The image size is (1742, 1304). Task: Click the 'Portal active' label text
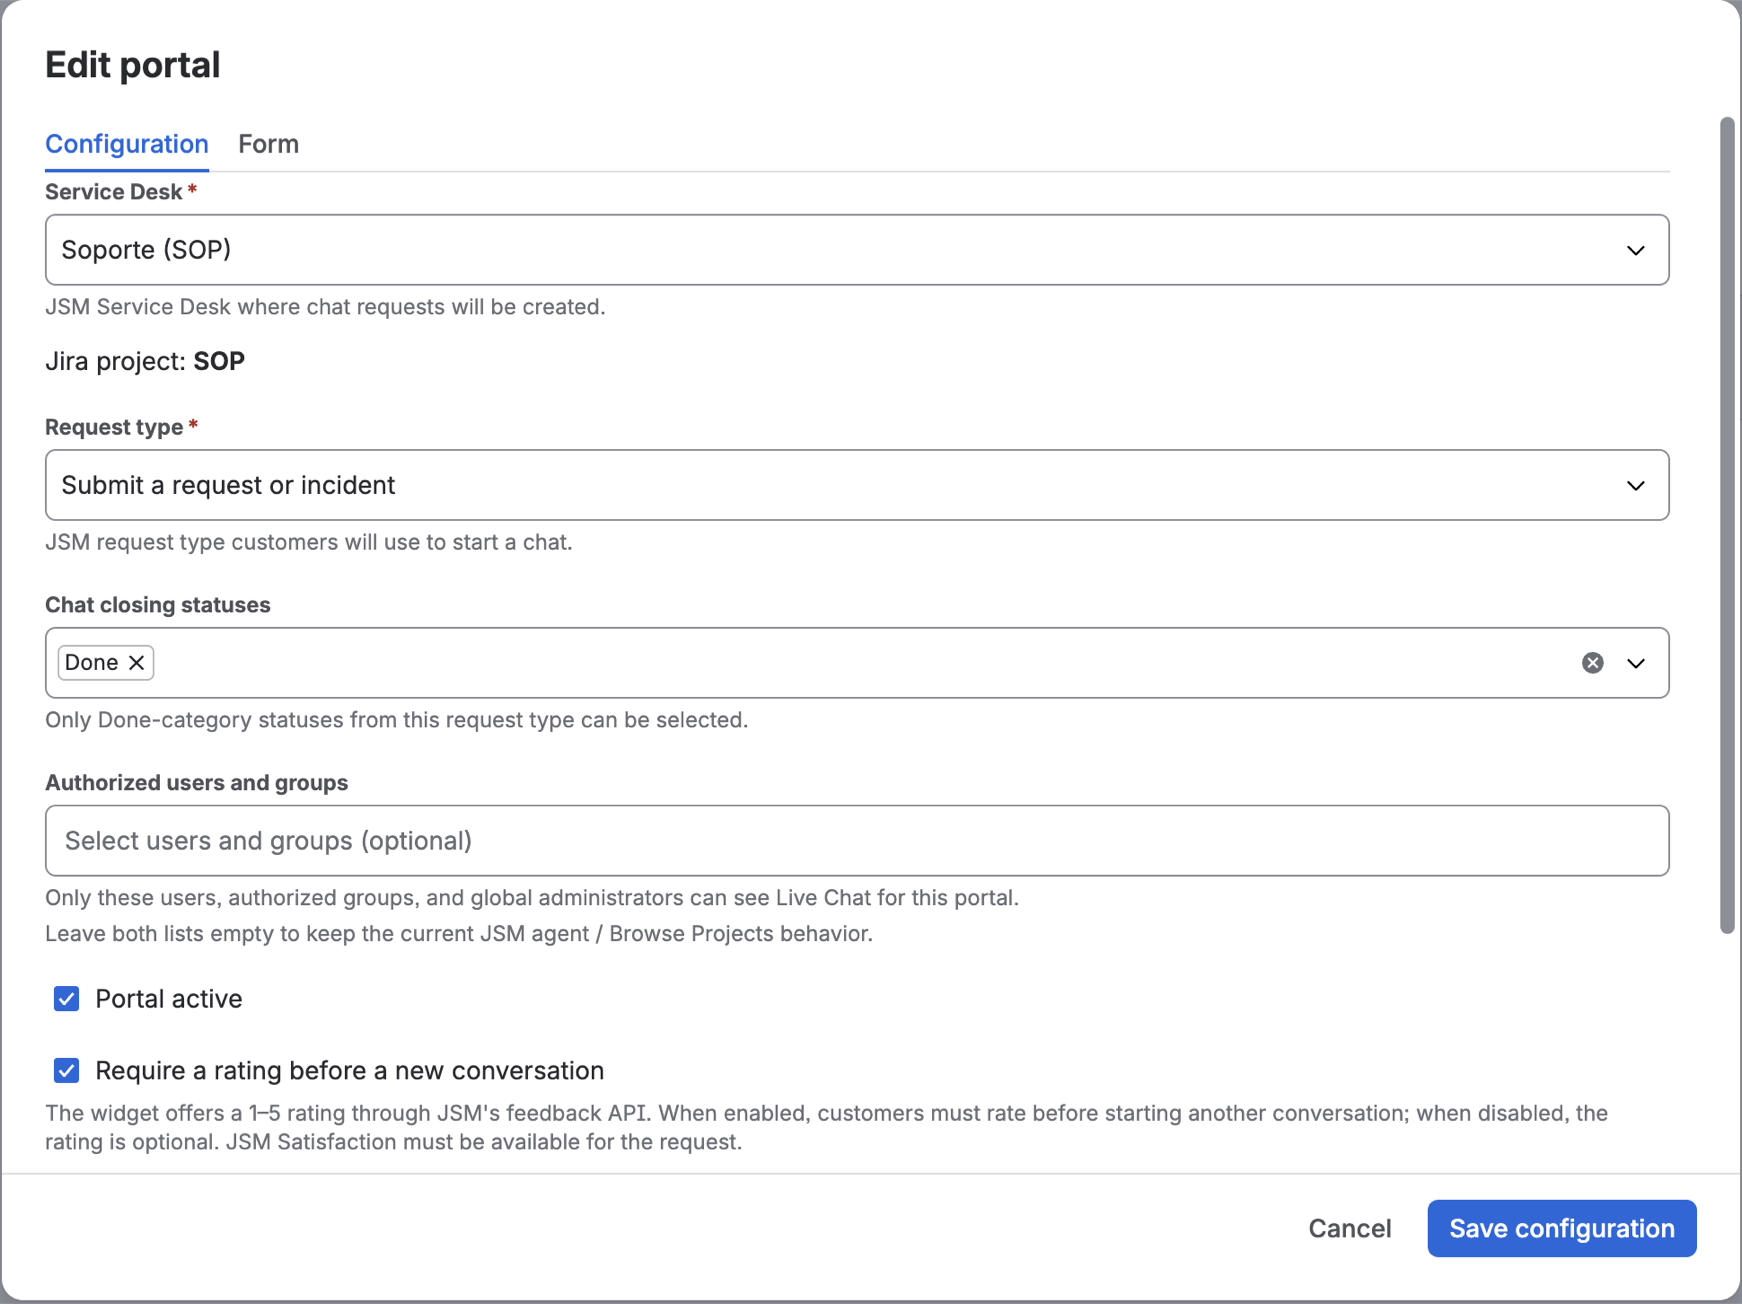(x=169, y=999)
